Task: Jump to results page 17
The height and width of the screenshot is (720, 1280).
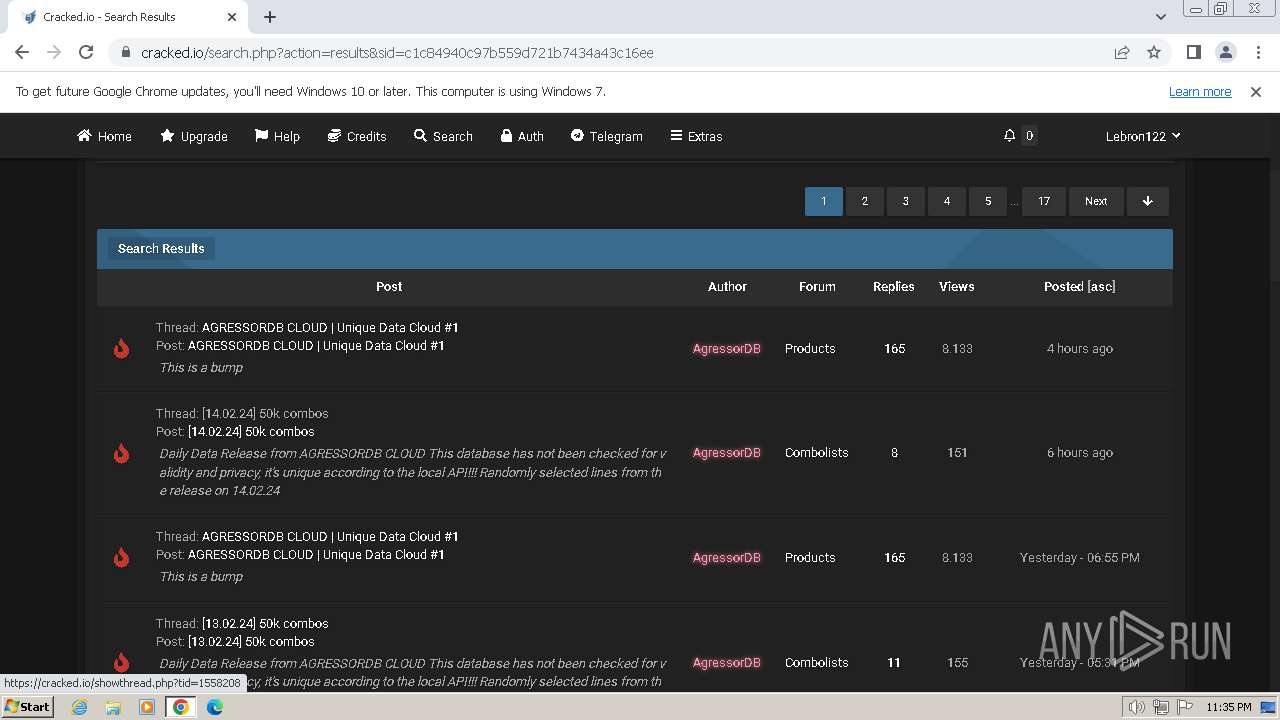Action: 1044,201
